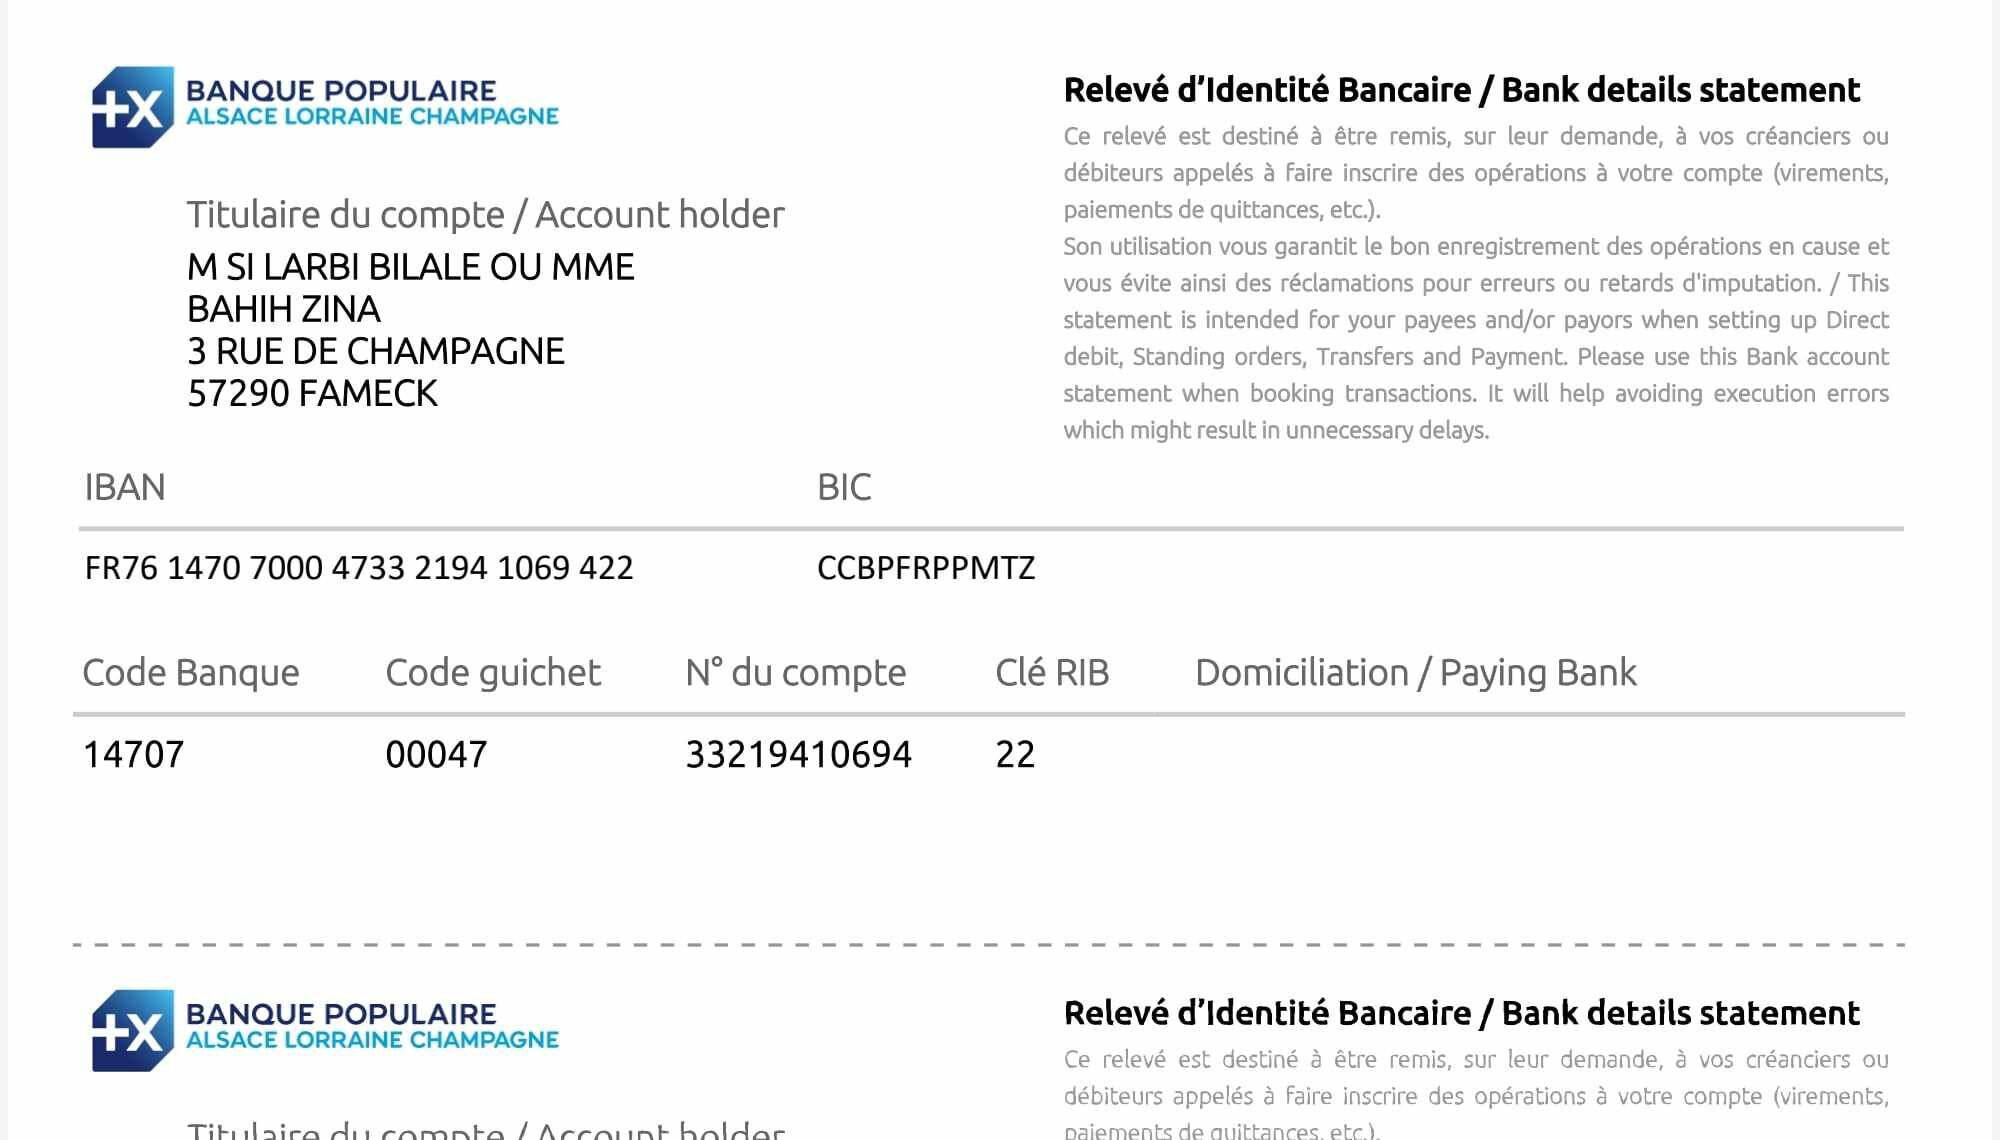Click the Code guichet value 00047
This screenshot has width=2000, height=1140.
[x=436, y=754]
